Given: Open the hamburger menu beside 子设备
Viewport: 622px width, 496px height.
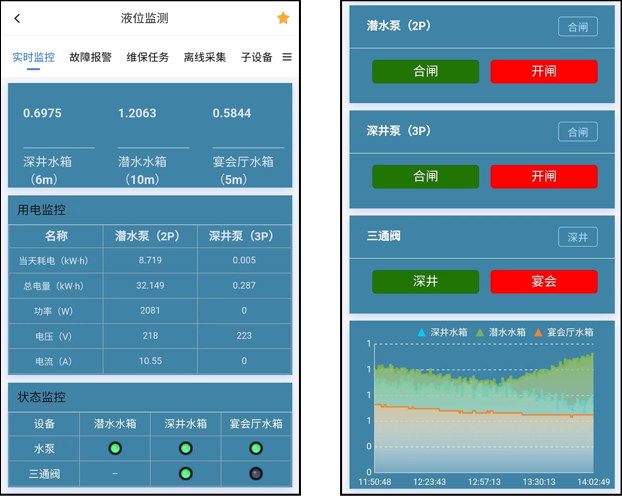Looking at the screenshot, I should point(287,57).
